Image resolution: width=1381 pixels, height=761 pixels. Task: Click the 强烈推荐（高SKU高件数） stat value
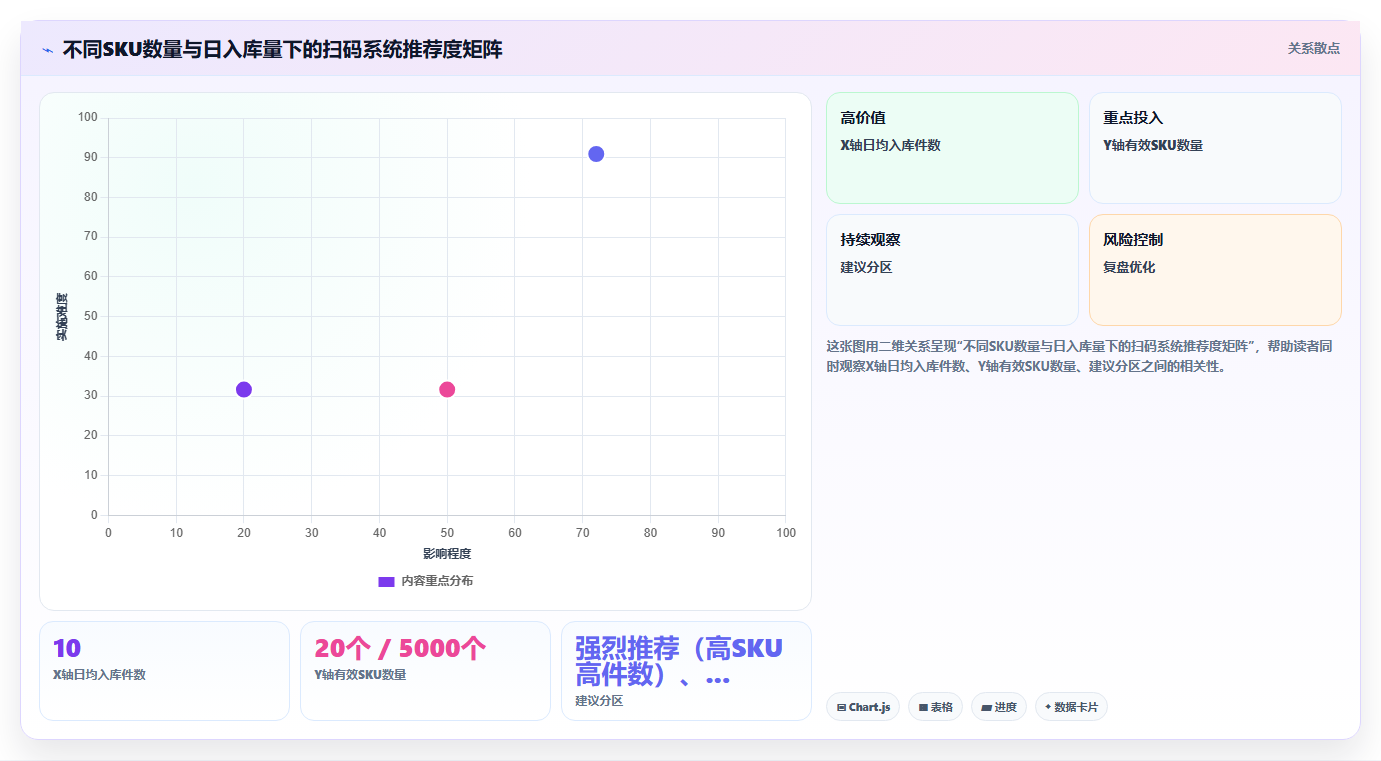coord(679,661)
